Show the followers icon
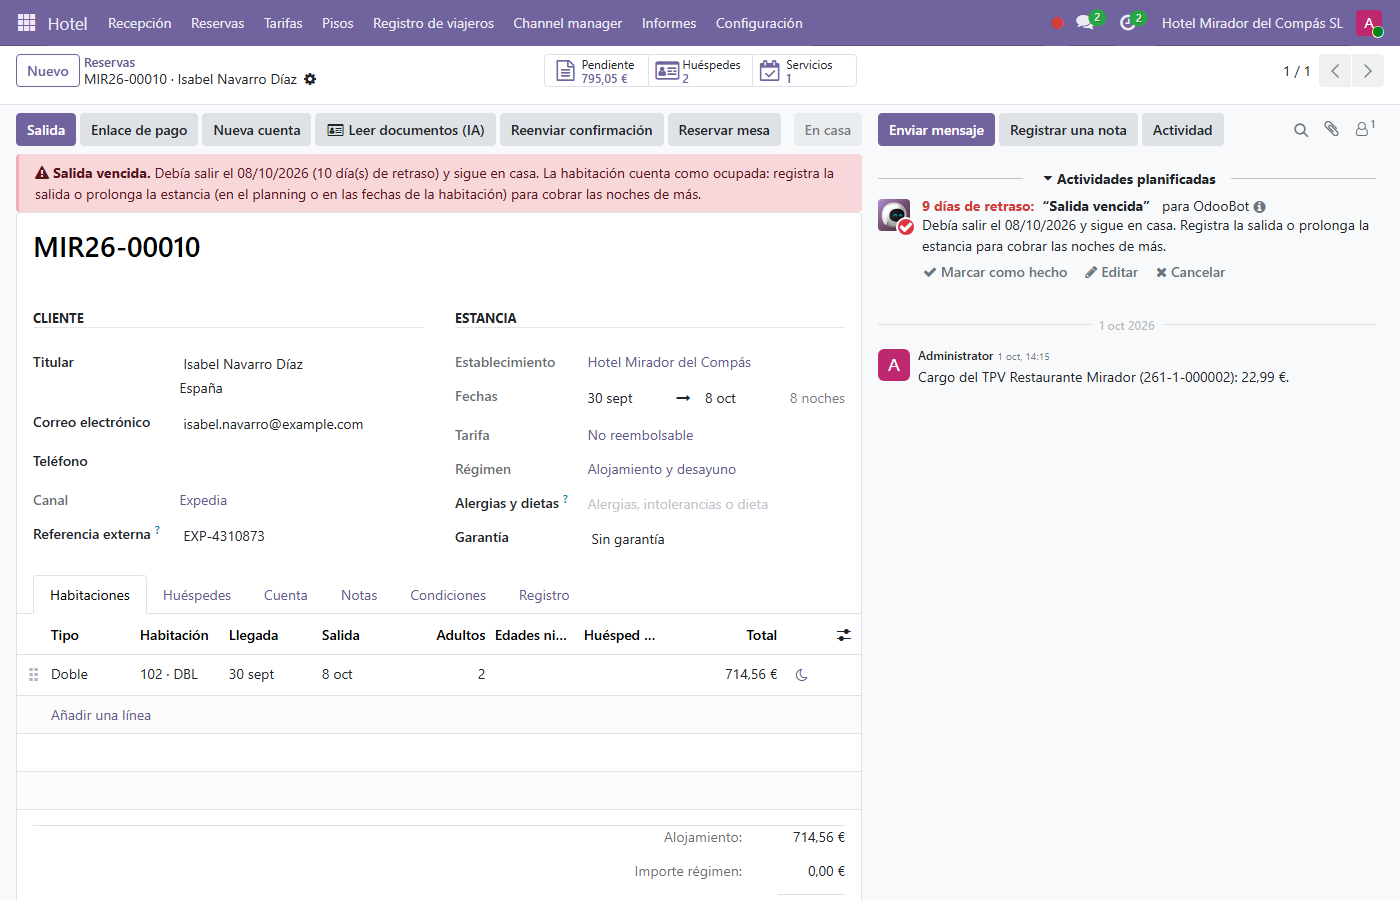 coord(1364,129)
